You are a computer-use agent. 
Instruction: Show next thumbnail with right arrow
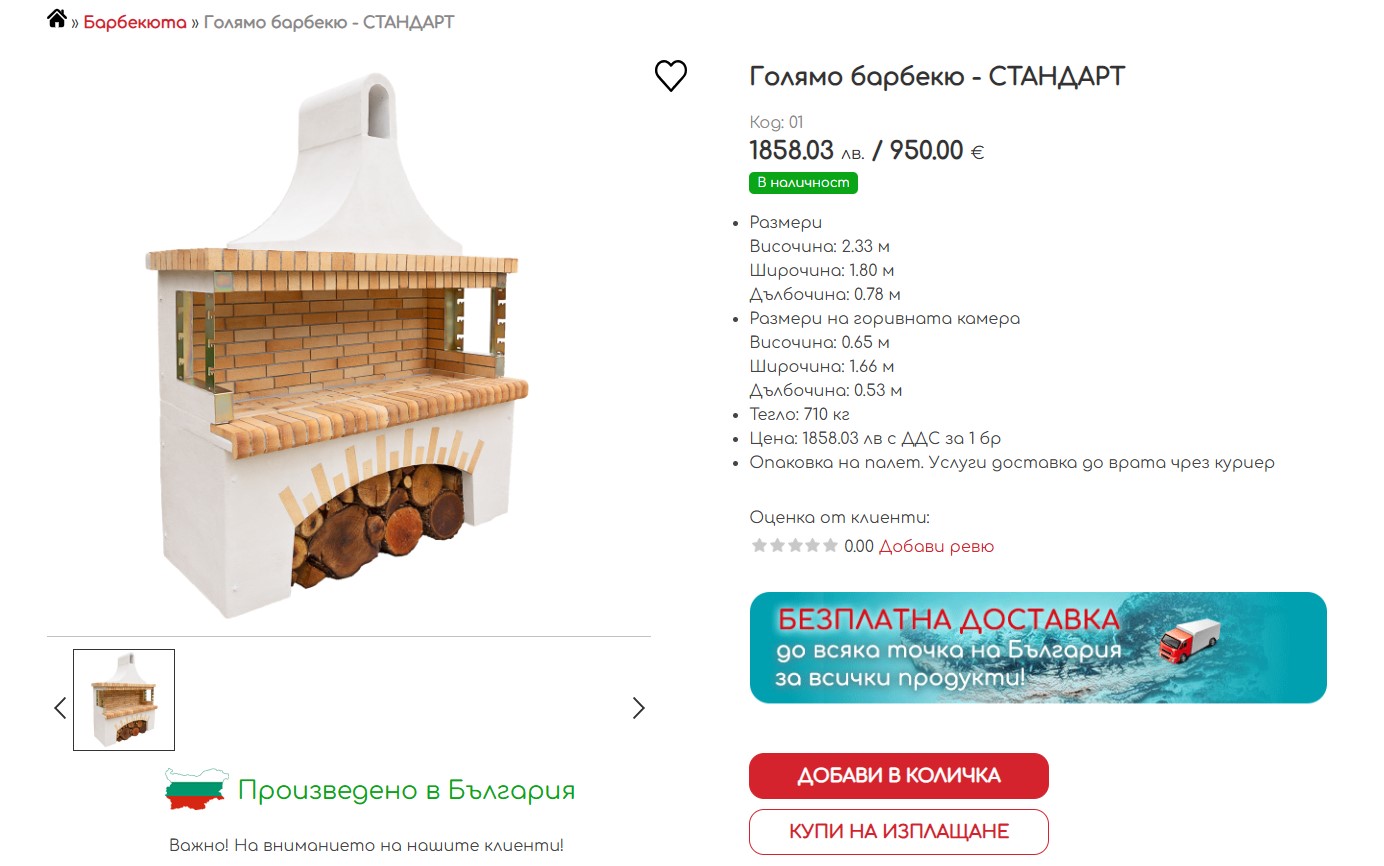[639, 708]
